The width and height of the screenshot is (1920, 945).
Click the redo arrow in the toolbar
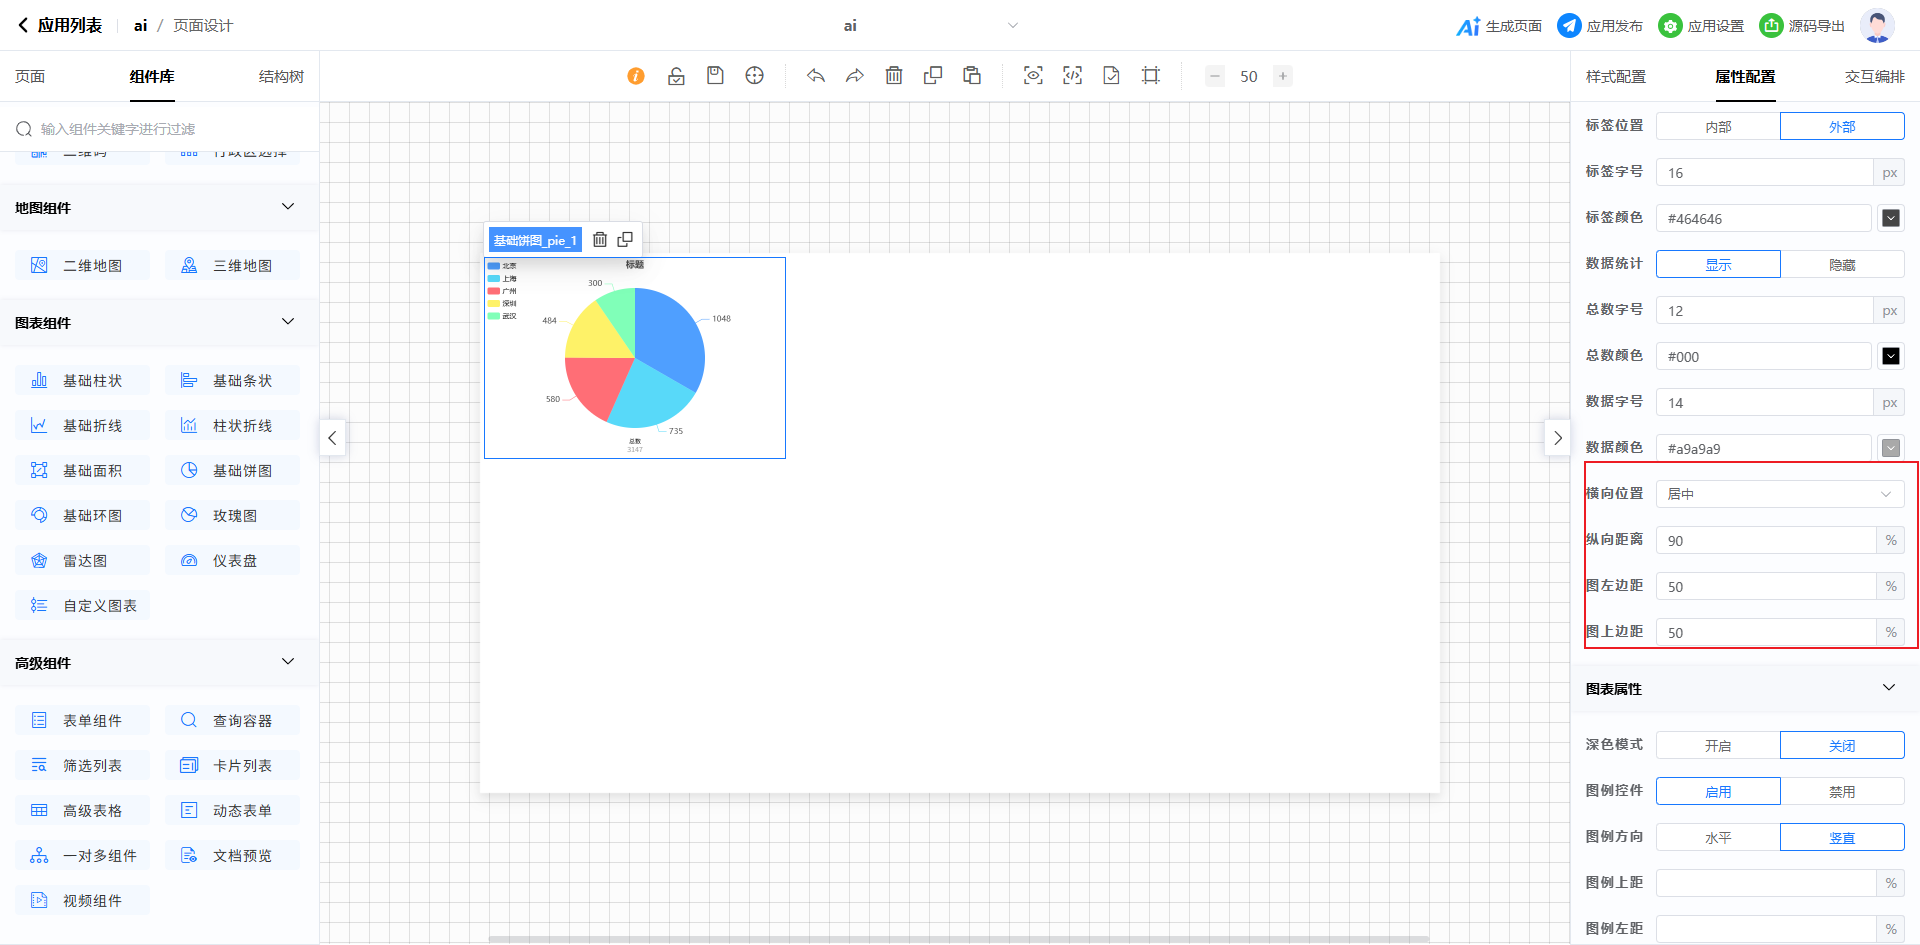click(x=855, y=76)
